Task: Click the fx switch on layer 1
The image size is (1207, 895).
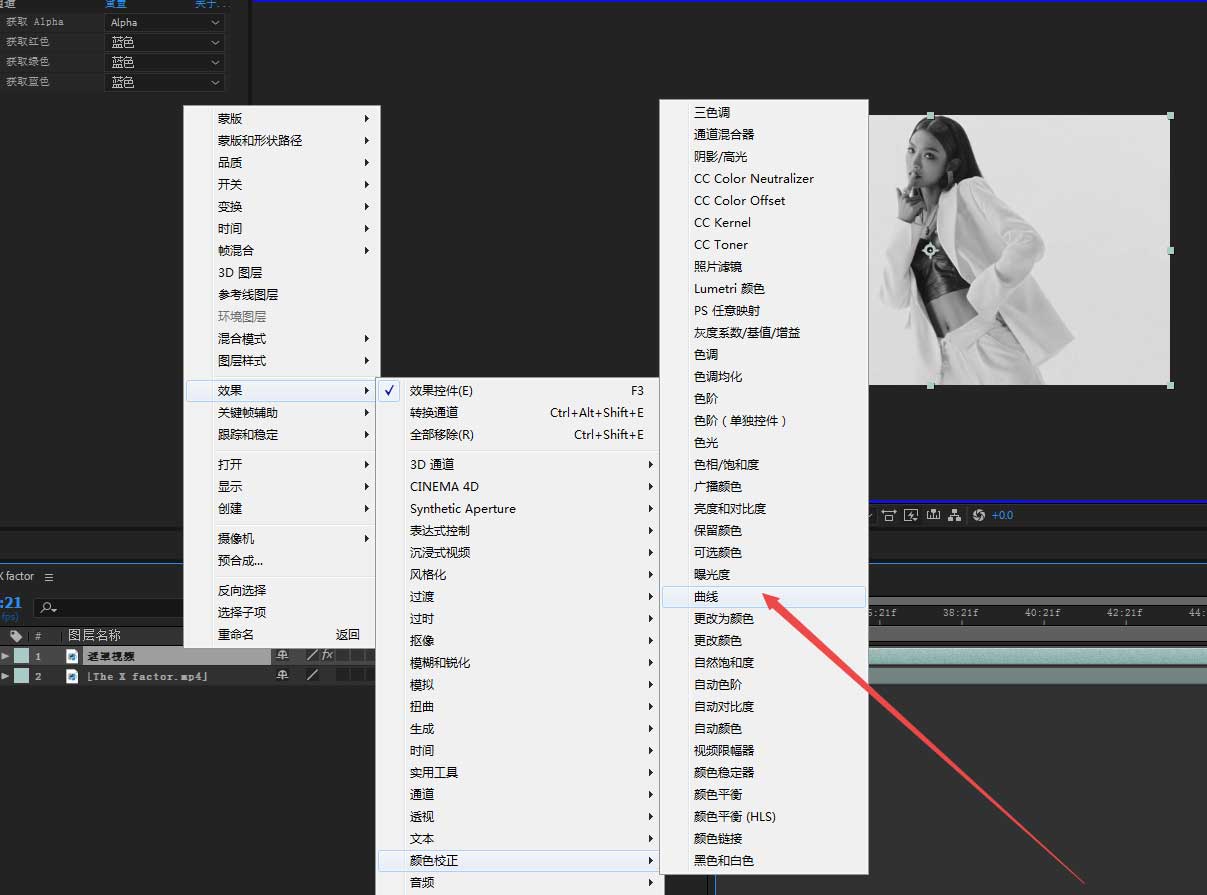Action: [x=327, y=656]
